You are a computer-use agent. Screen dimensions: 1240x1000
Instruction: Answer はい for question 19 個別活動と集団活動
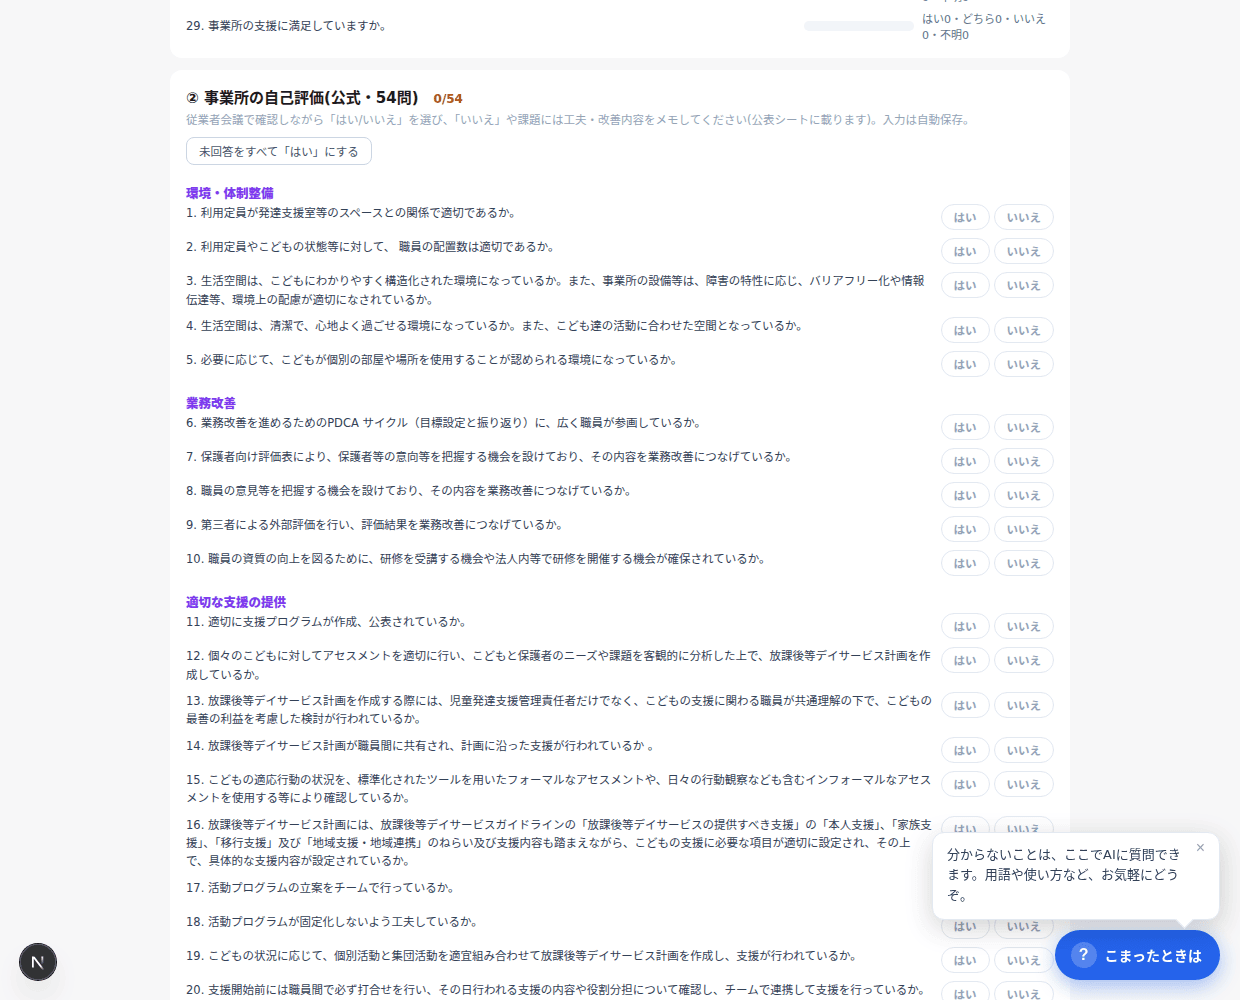click(965, 960)
